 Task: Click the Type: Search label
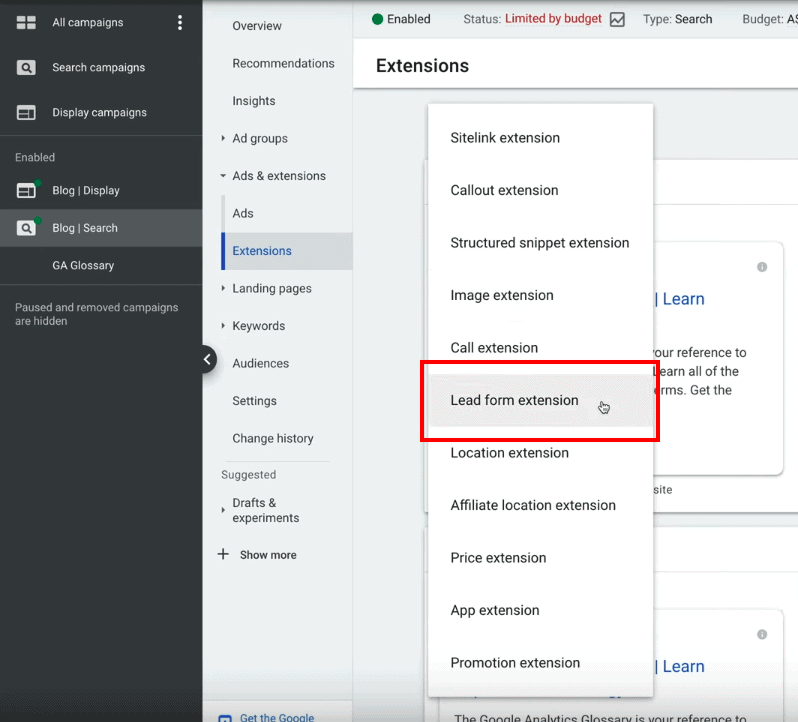tap(677, 19)
